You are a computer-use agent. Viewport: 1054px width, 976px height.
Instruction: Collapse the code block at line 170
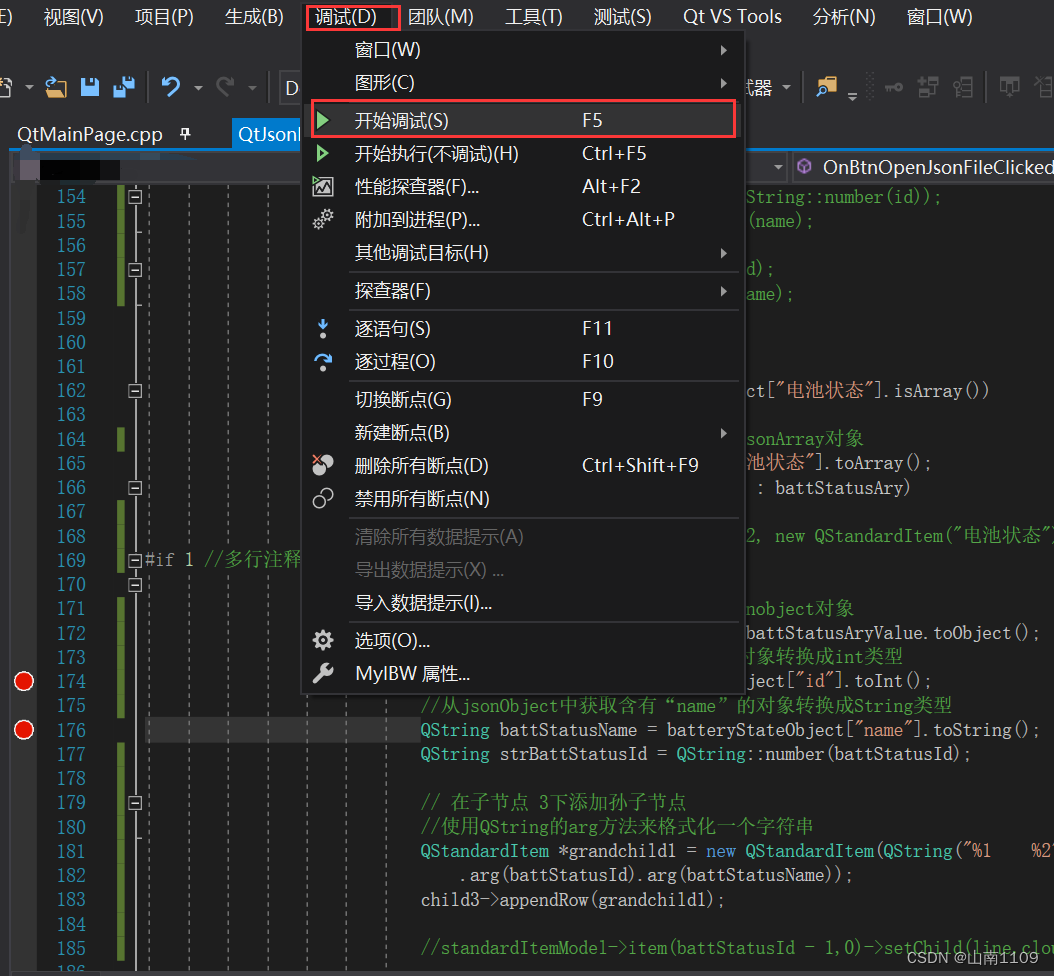coord(135,585)
